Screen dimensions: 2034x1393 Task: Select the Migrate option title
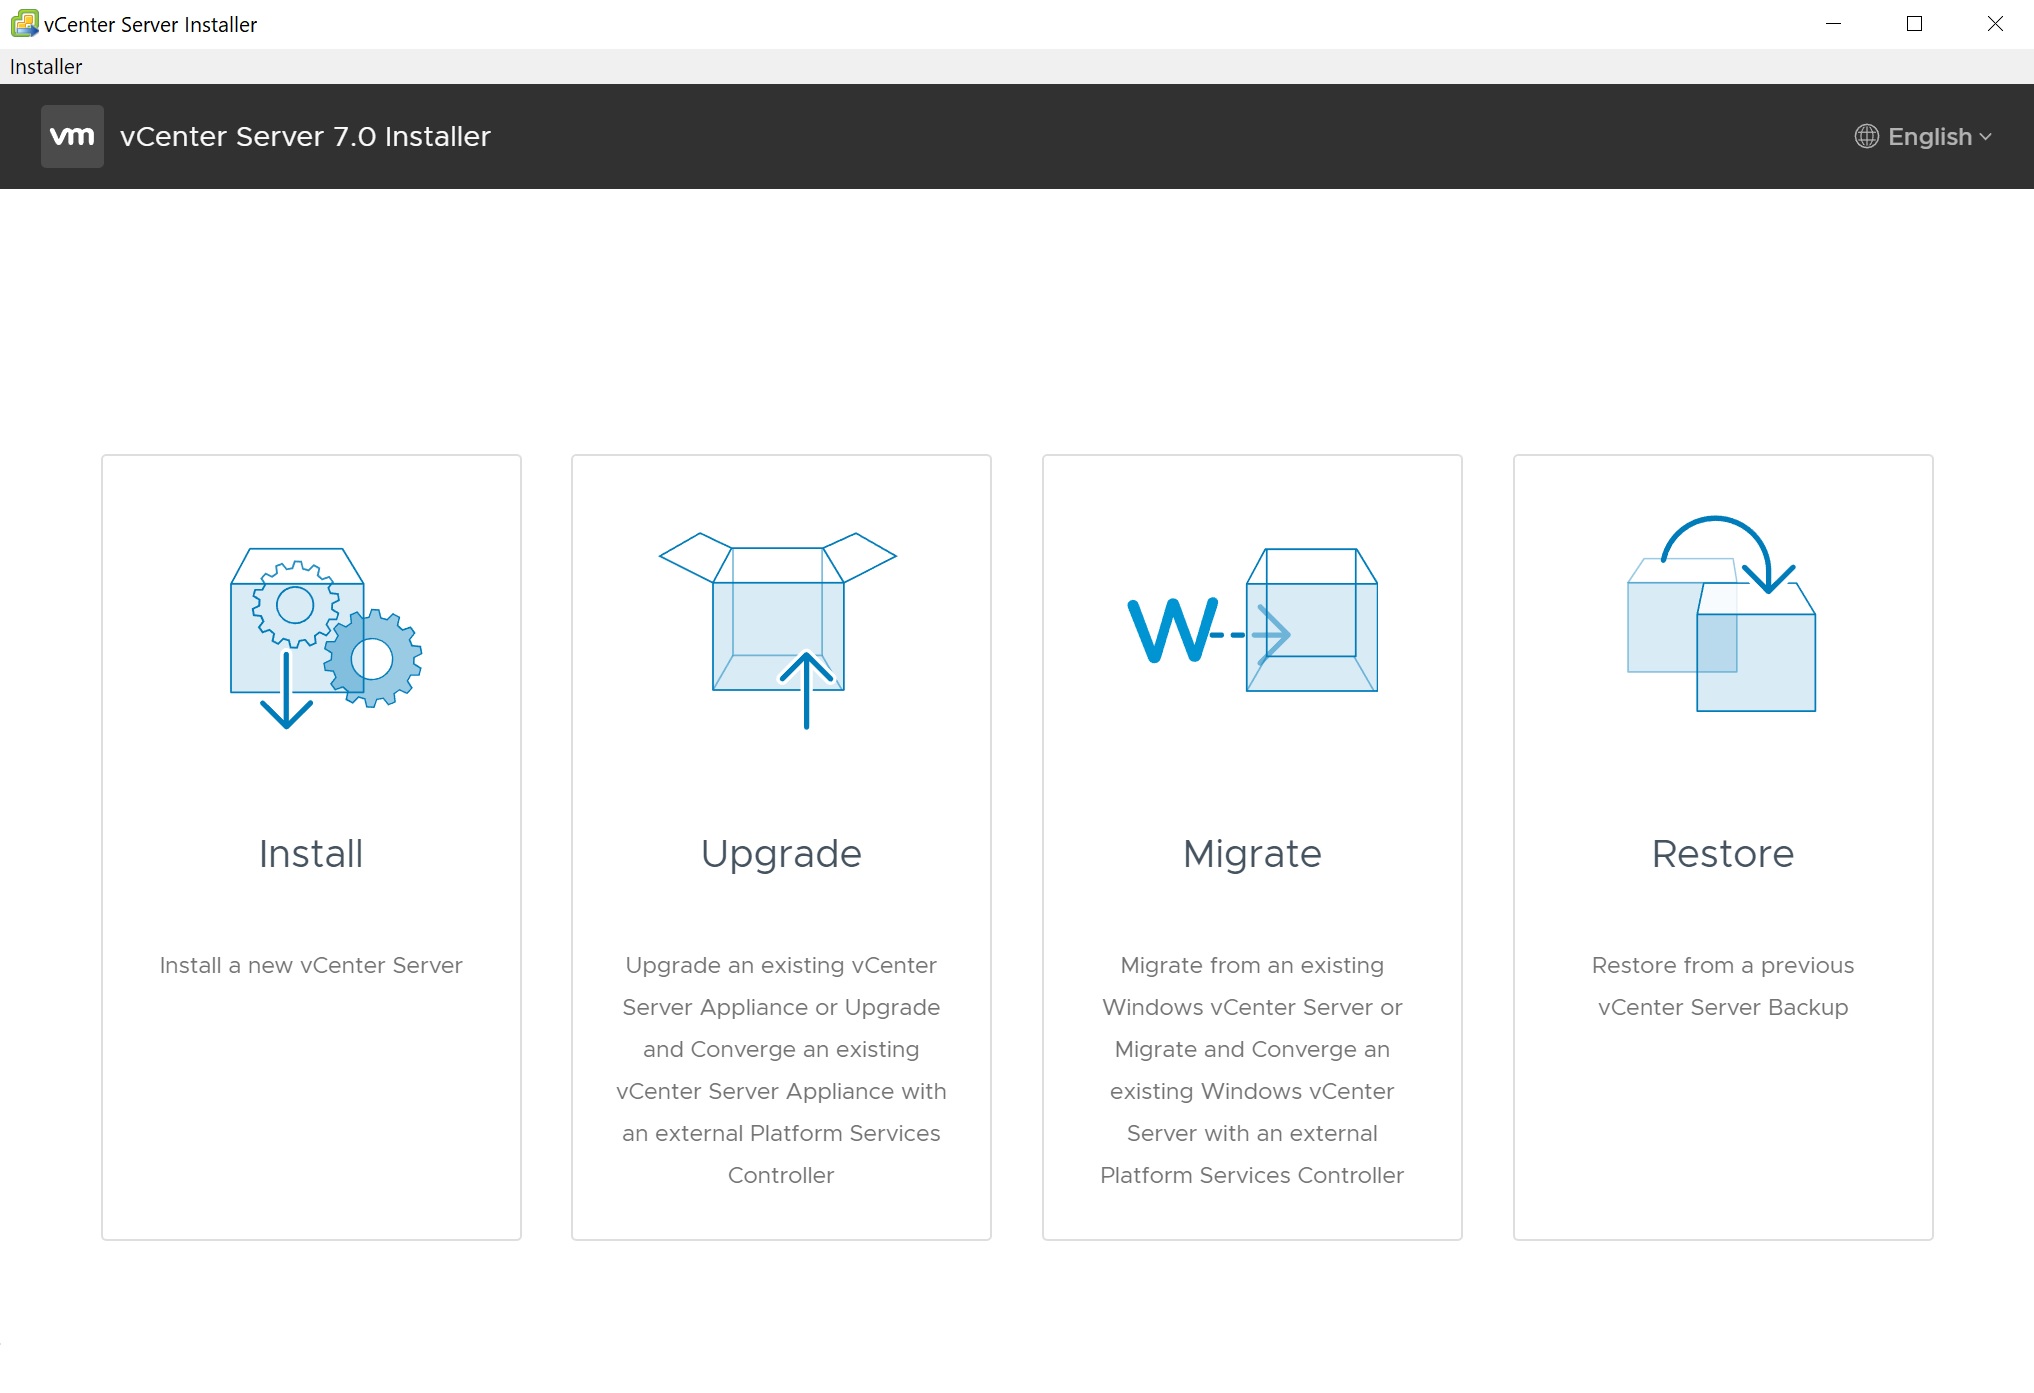(1252, 855)
